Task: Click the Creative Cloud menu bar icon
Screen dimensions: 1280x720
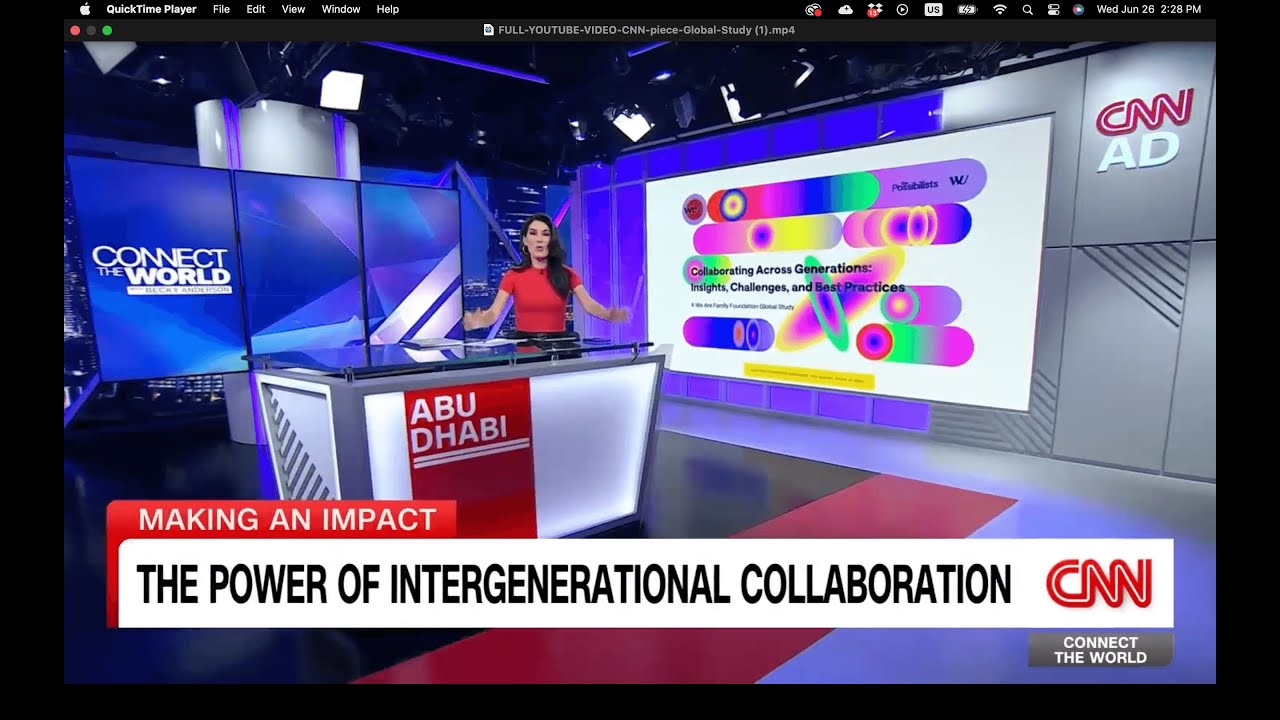Action: (813, 9)
